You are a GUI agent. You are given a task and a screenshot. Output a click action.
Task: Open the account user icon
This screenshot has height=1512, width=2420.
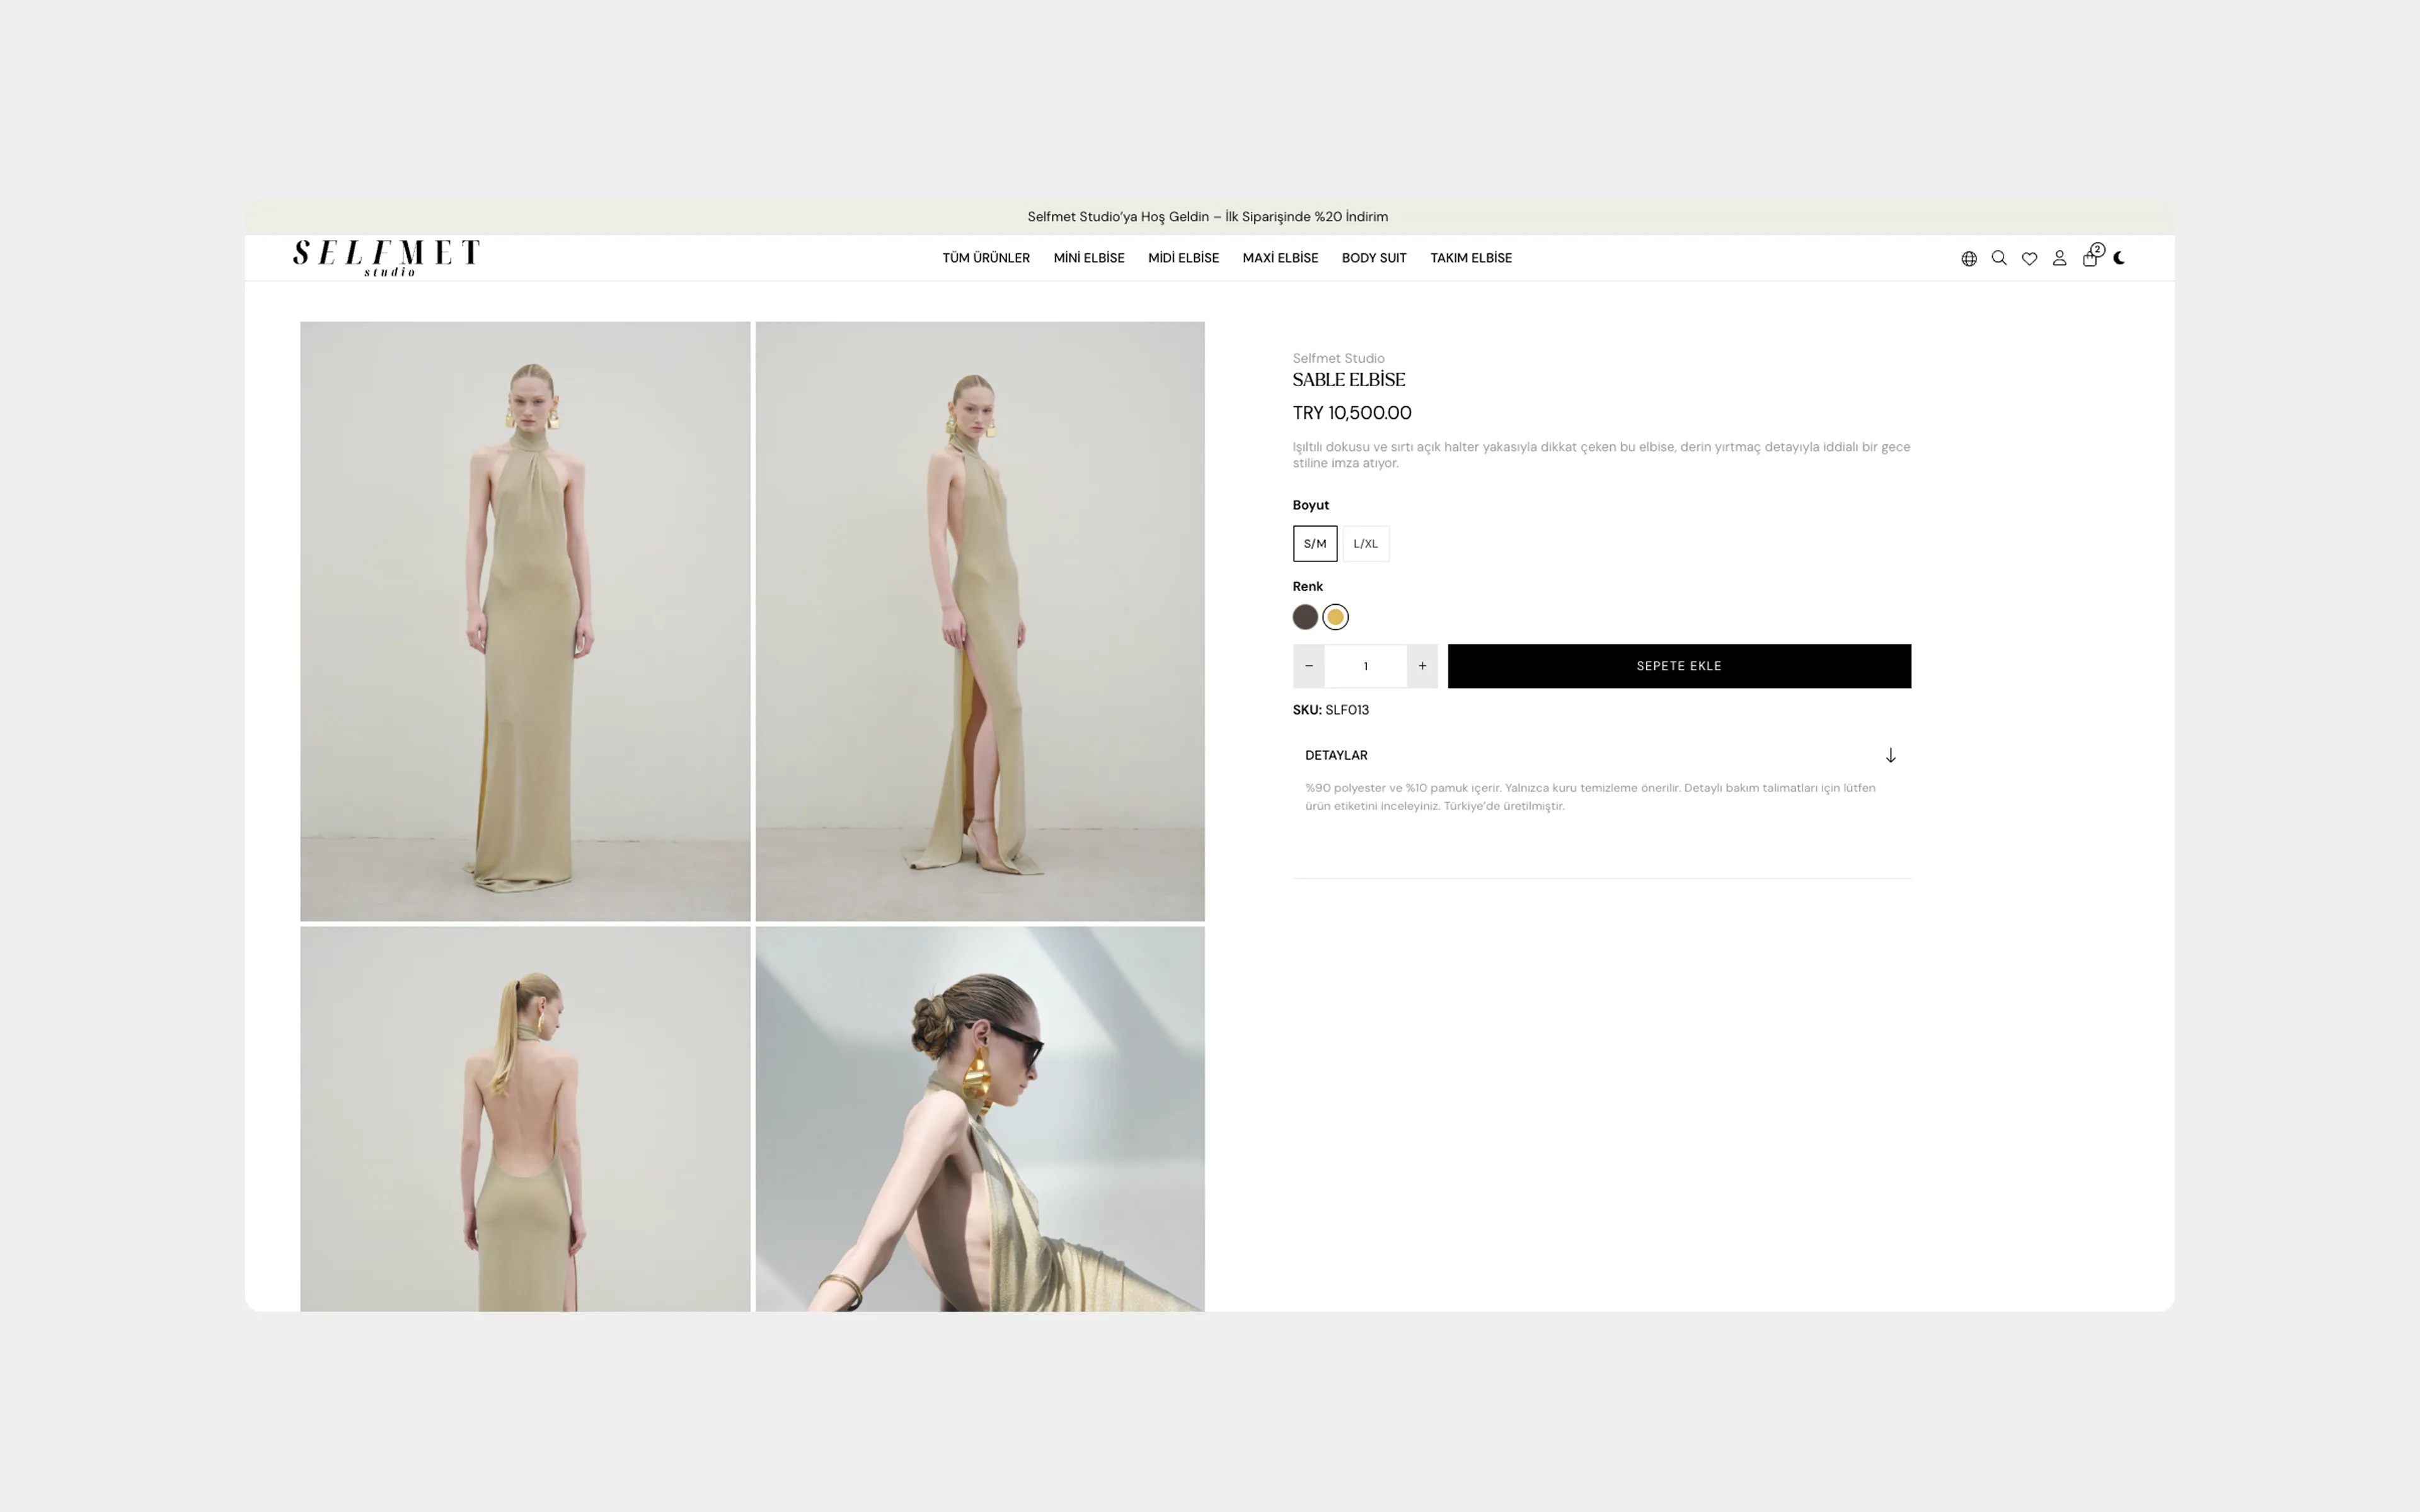point(2059,258)
